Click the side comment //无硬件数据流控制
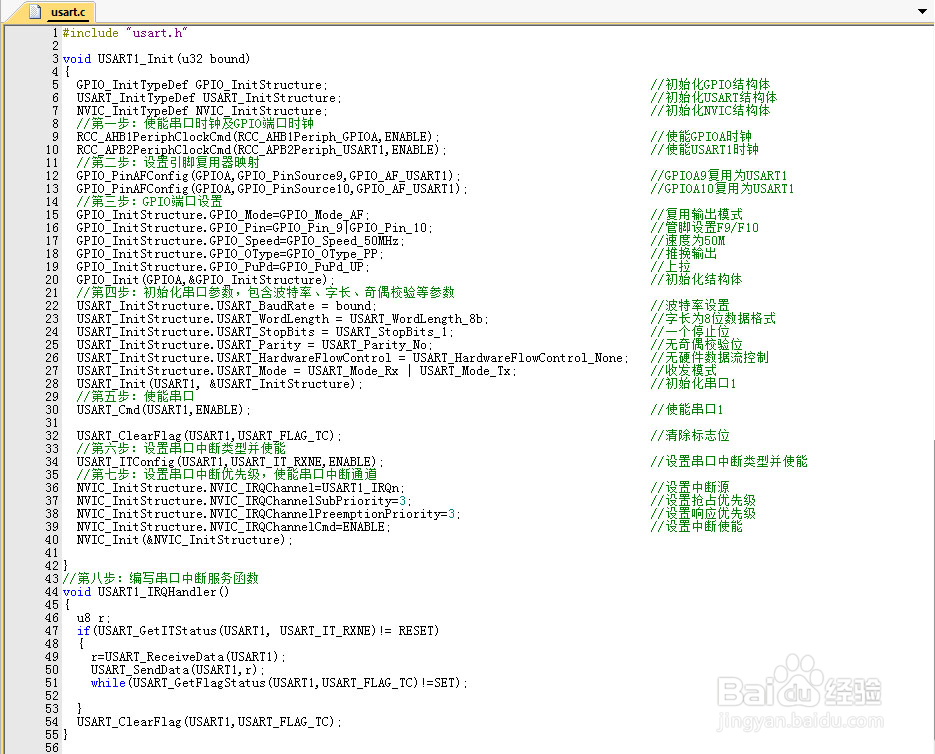This screenshot has height=754, width=935. [x=710, y=358]
